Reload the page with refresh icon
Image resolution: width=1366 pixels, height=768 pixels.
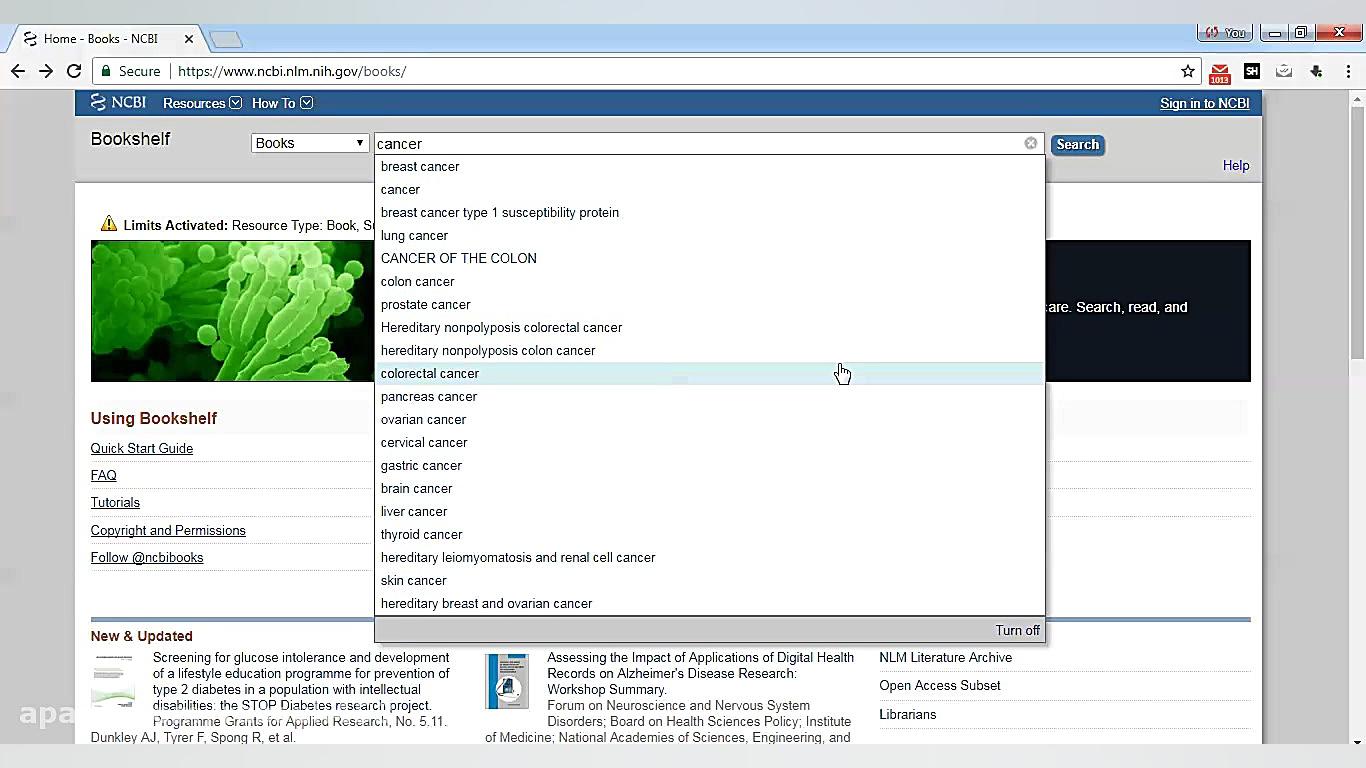point(74,71)
